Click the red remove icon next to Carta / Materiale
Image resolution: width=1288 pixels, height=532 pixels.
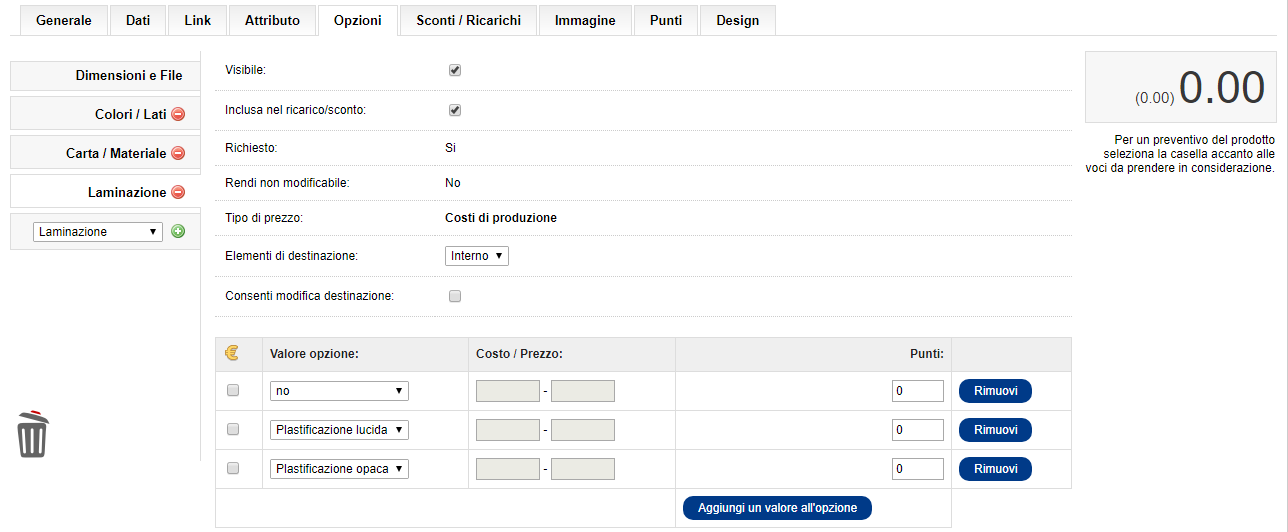pos(178,153)
